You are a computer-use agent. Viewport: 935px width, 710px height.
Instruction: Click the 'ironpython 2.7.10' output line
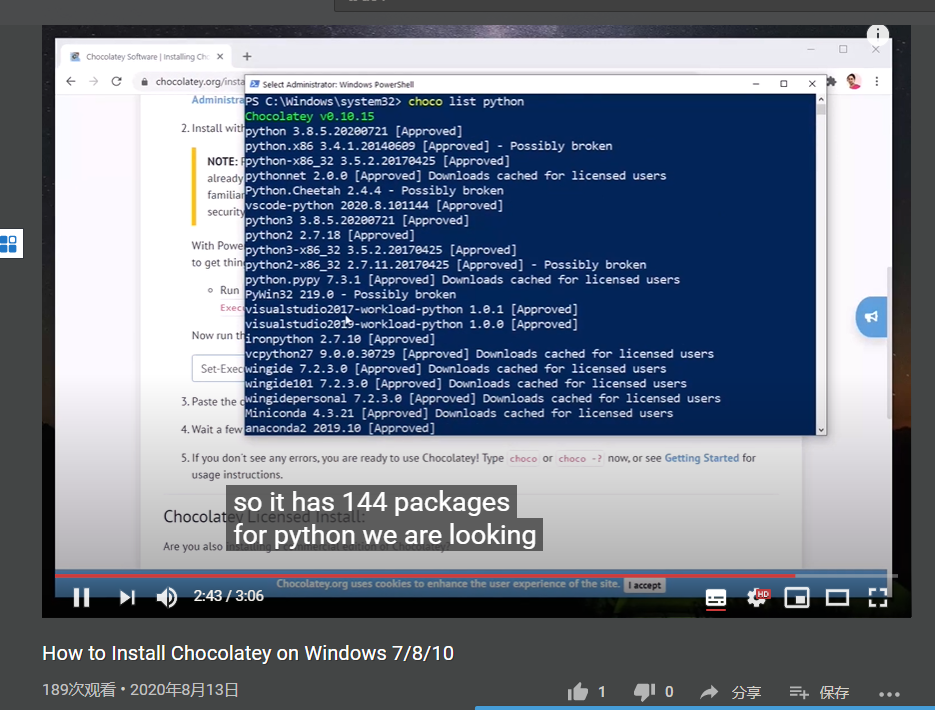340,339
